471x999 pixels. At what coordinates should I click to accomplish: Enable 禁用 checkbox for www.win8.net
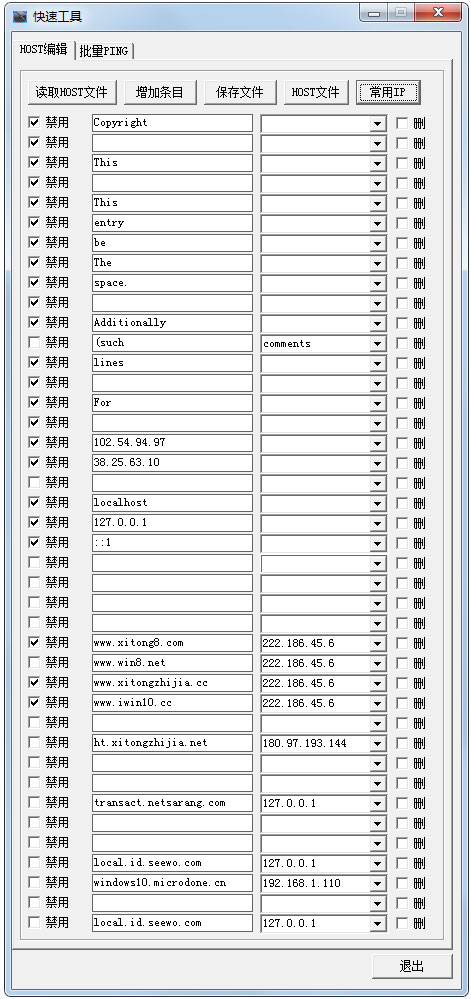pos(34,662)
